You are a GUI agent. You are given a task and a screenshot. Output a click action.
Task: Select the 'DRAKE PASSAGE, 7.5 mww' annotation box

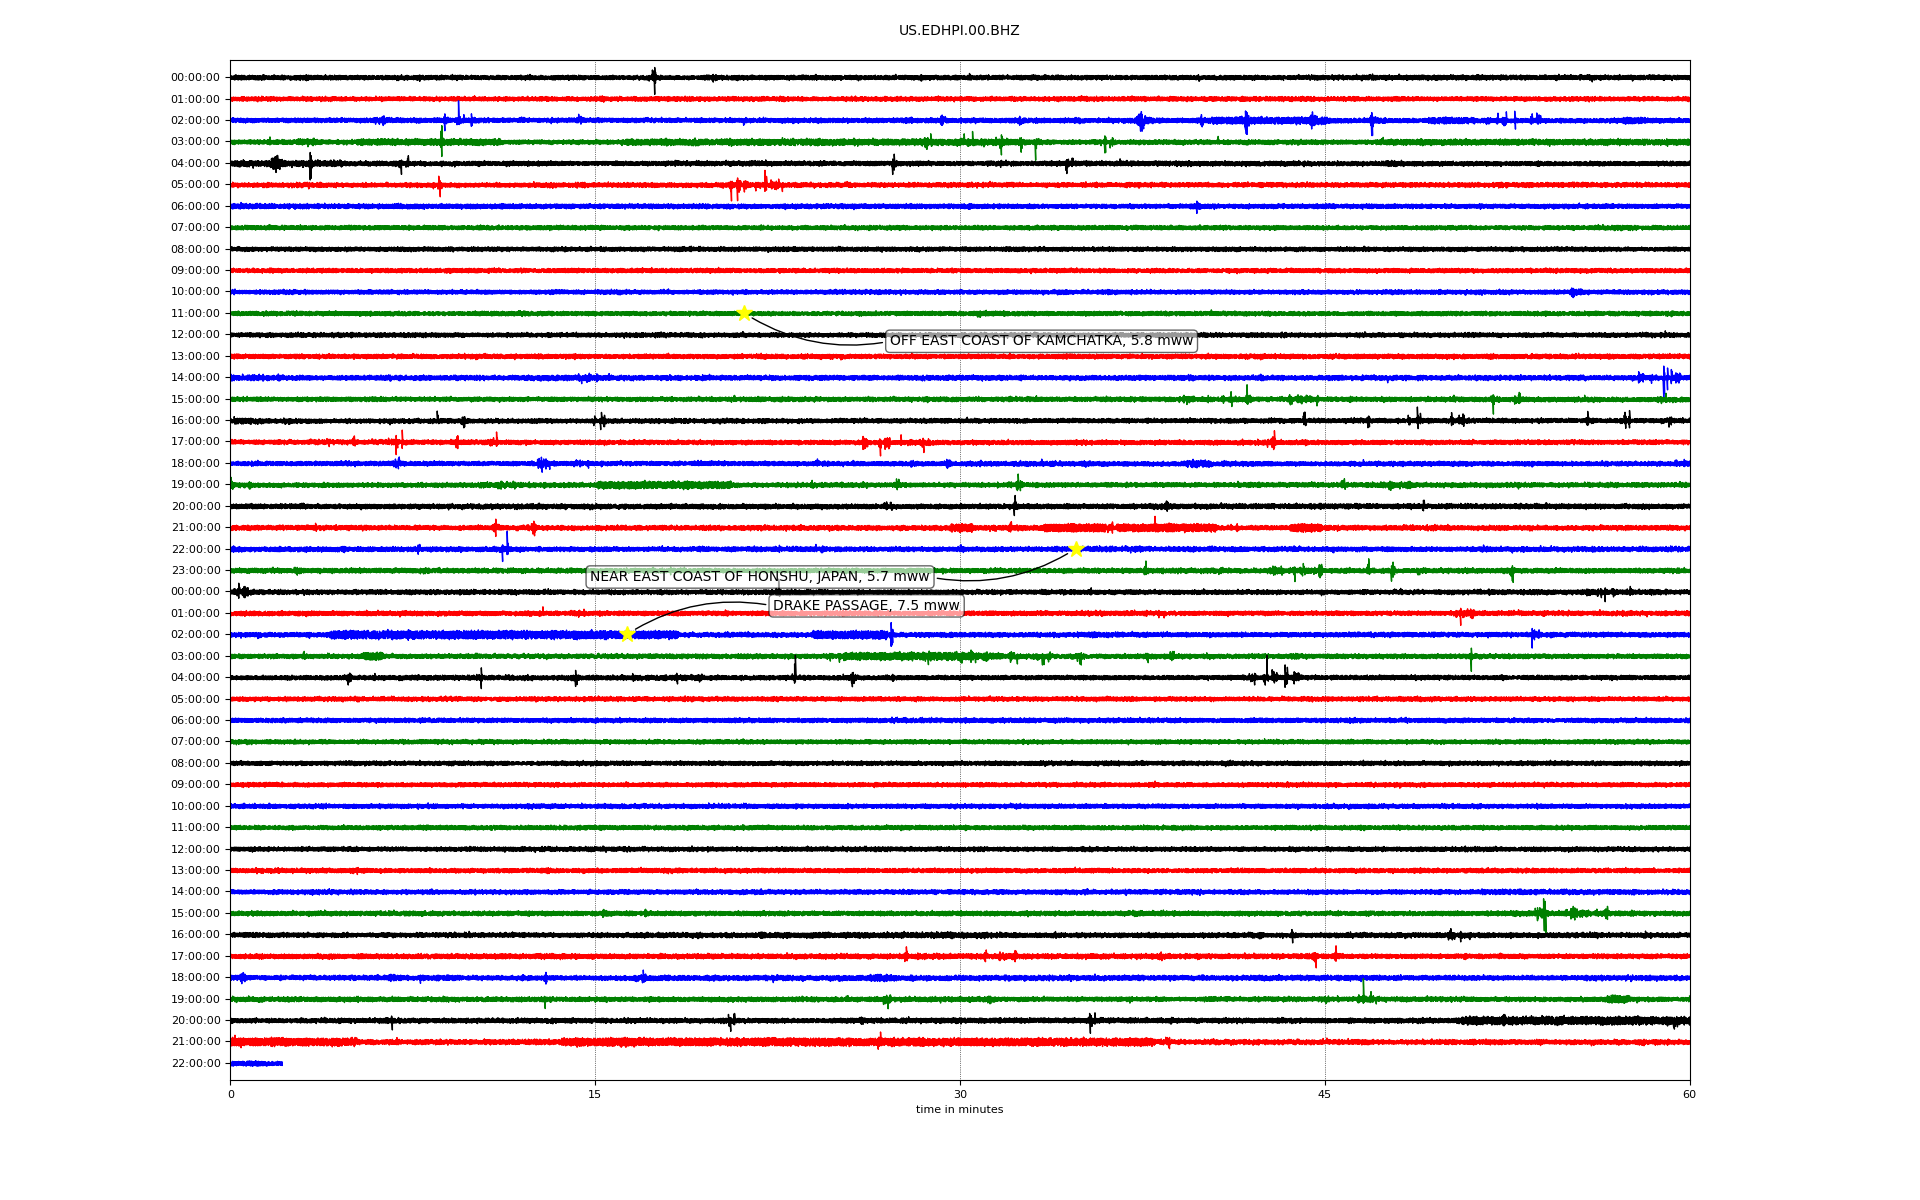pos(866,606)
